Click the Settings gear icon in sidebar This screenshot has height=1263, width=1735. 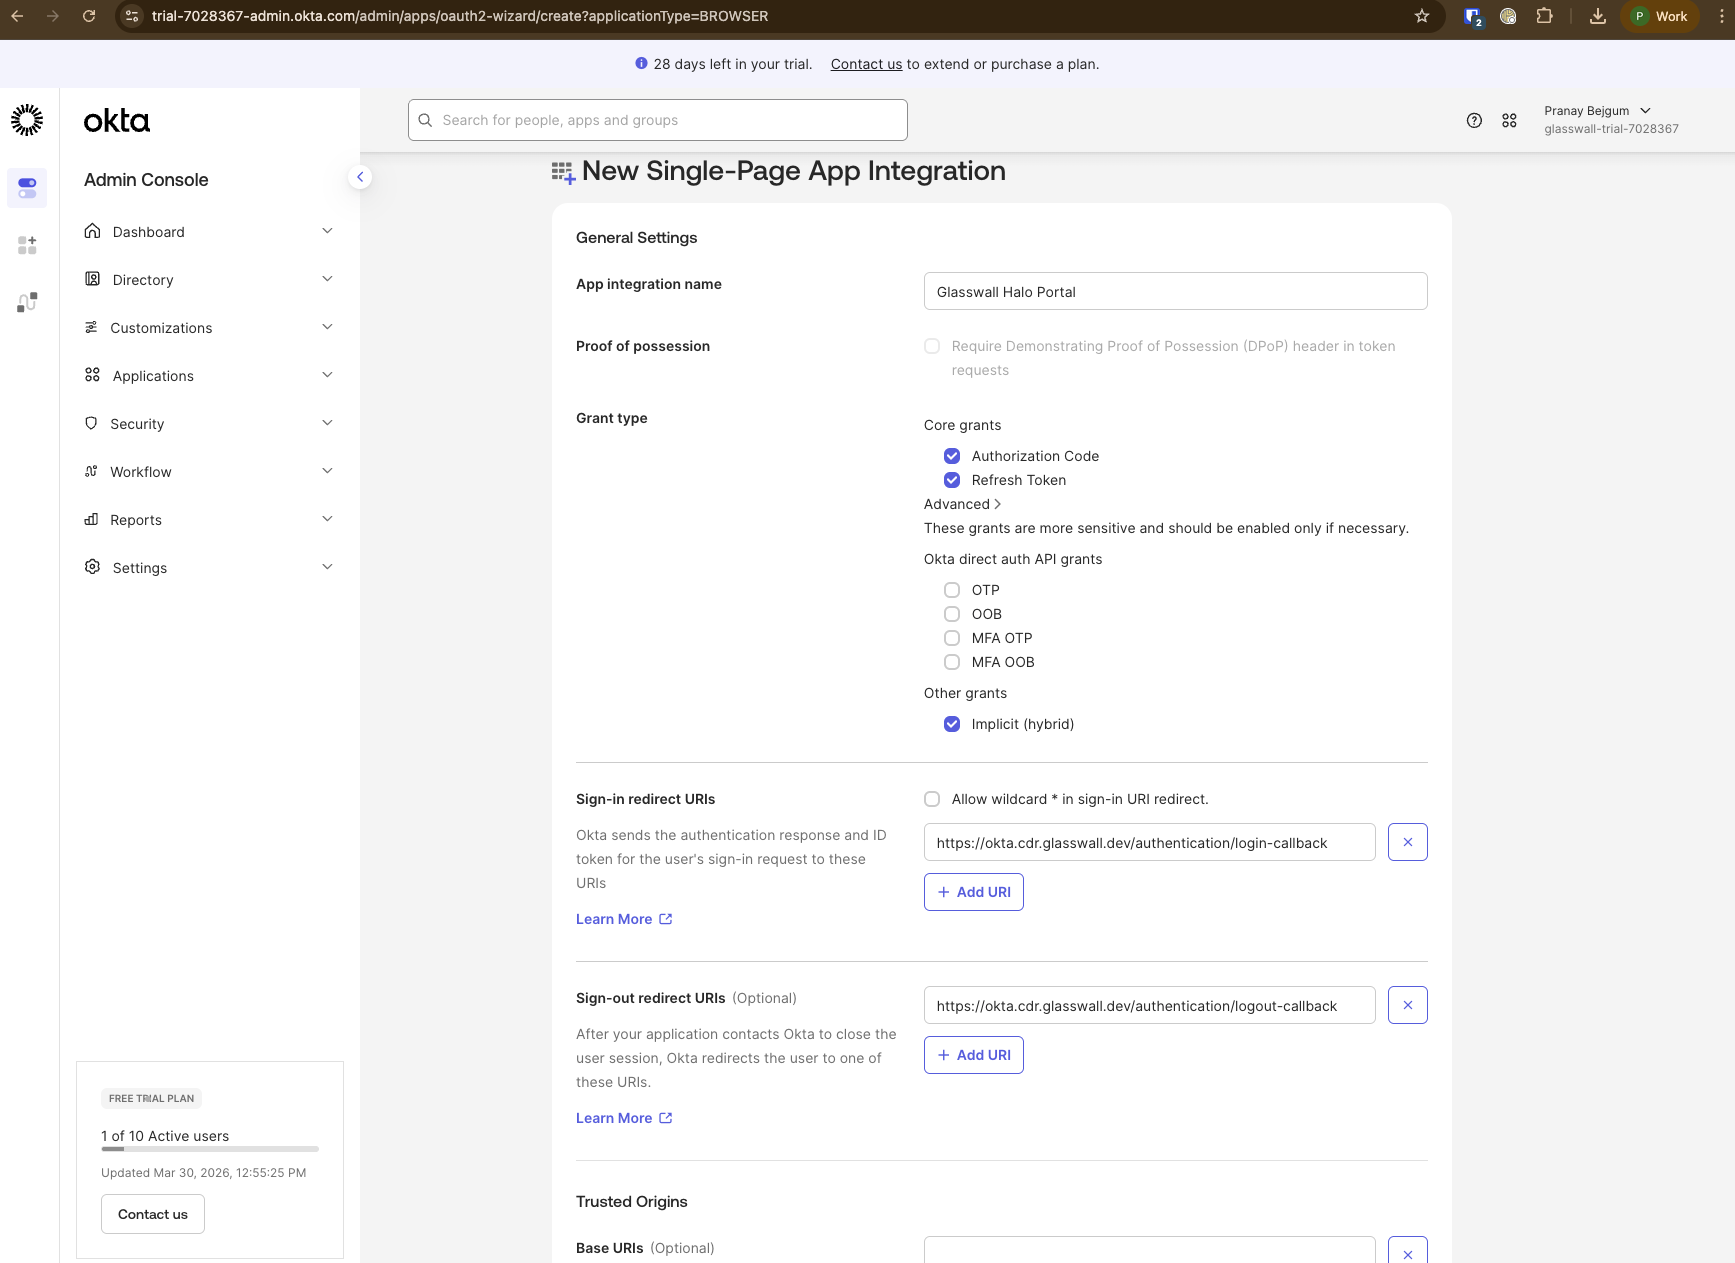click(x=92, y=567)
